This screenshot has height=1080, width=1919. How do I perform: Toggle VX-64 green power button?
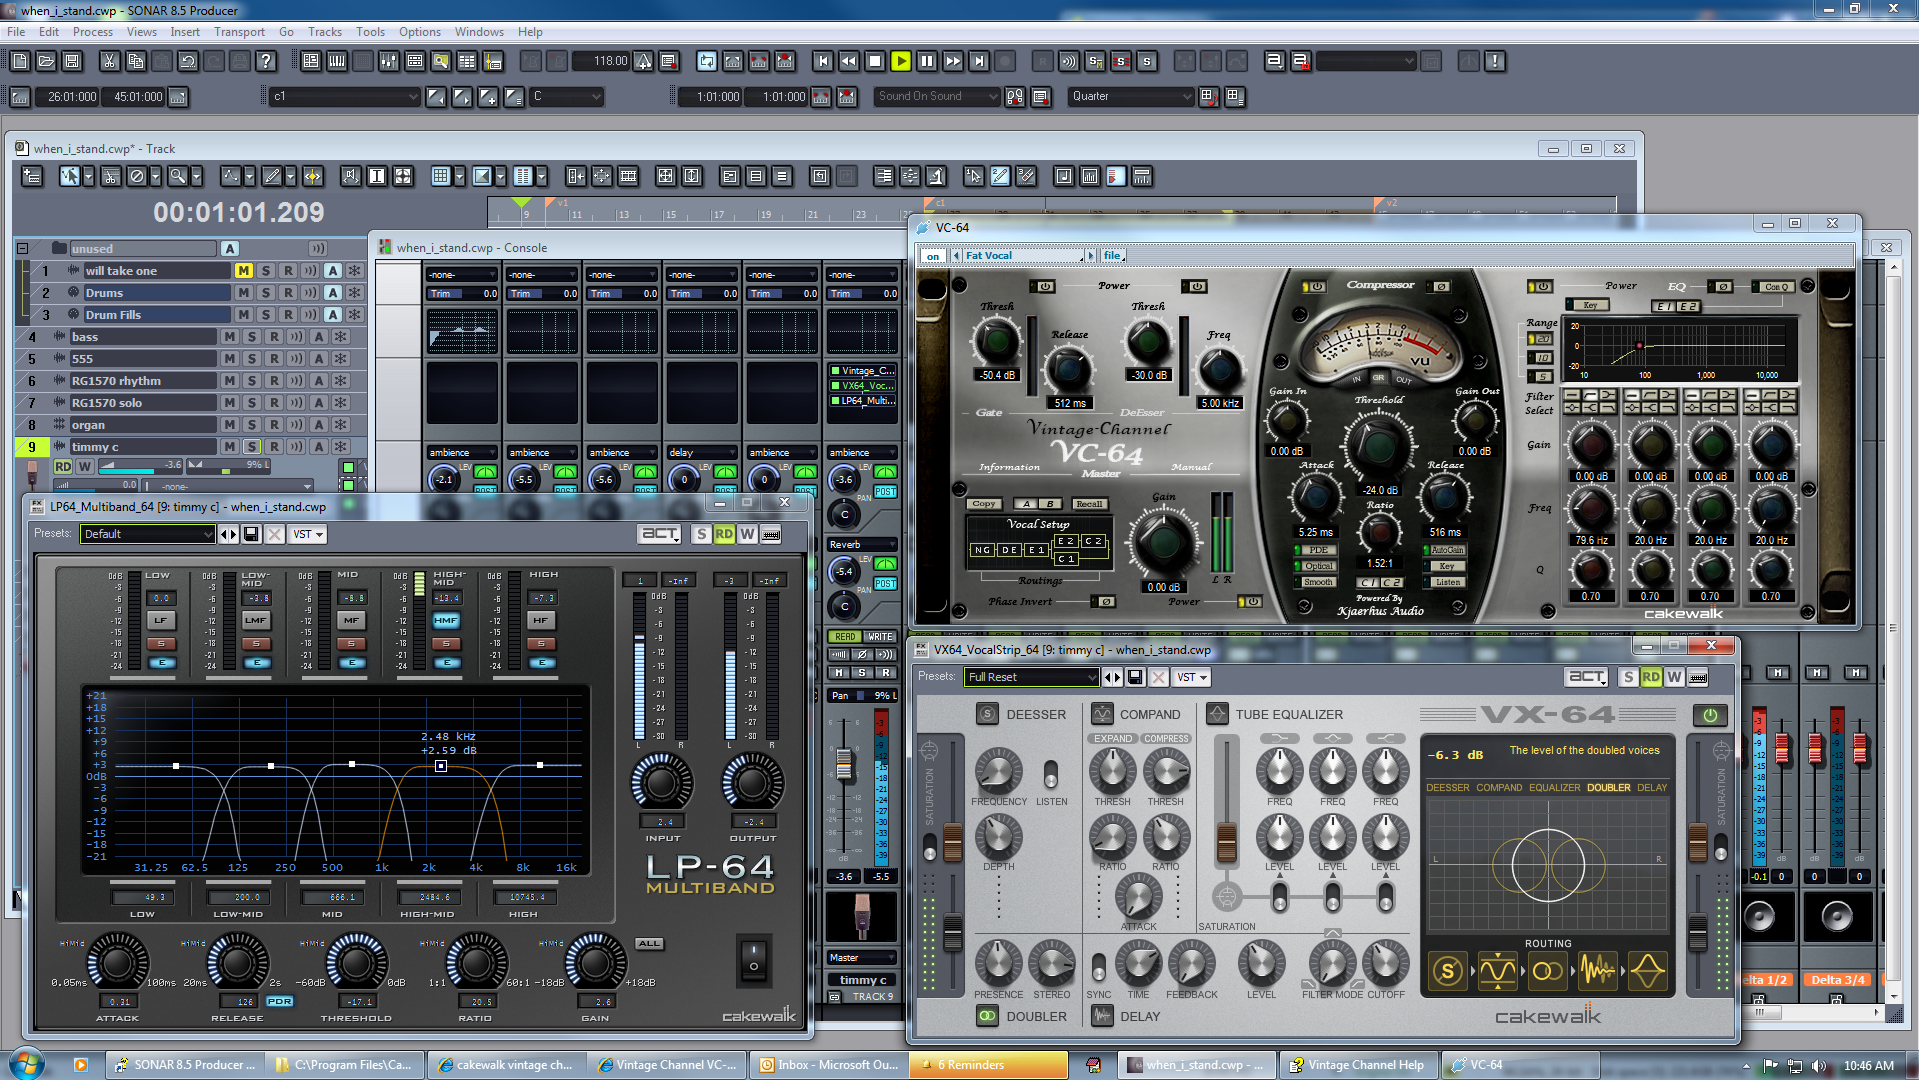click(x=1709, y=715)
